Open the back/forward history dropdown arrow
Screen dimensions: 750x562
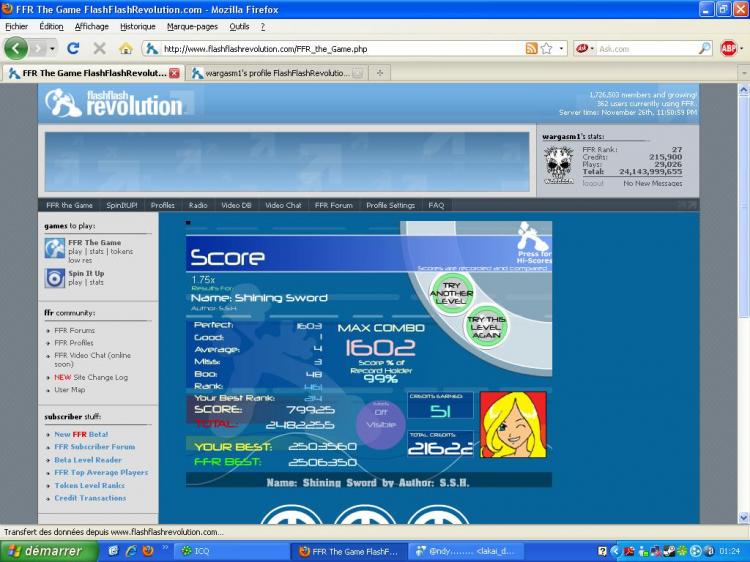51,48
